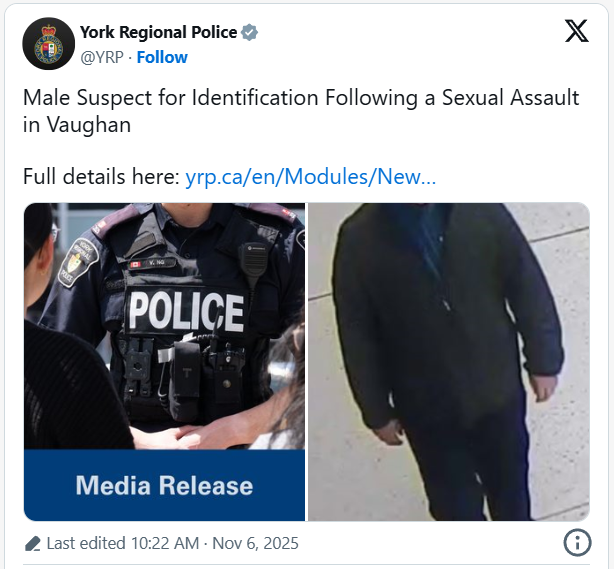Open the York Regional Police profile name
This screenshot has width=614, height=569.
point(159,33)
